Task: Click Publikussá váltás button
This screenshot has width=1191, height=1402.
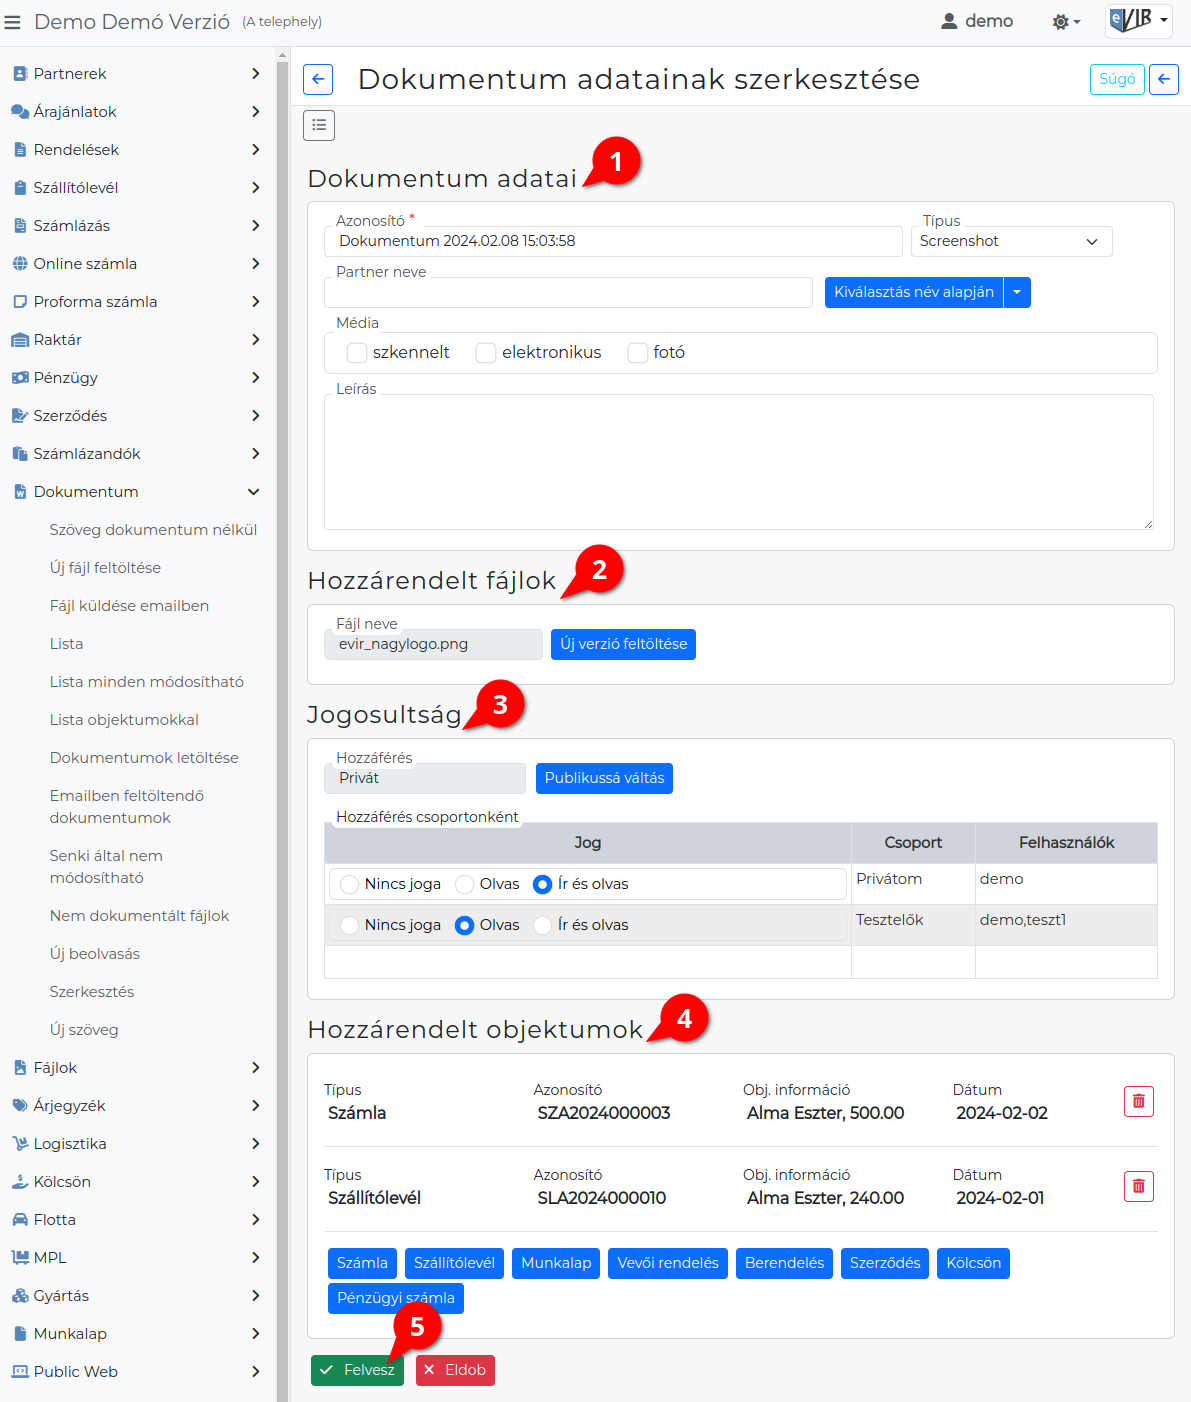Action: point(604,778)
